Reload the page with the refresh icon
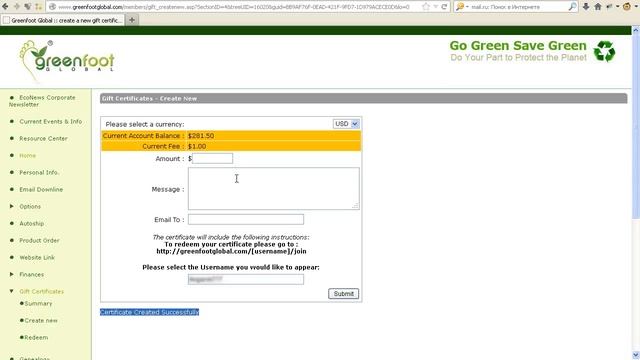 (x=444, y=7)
